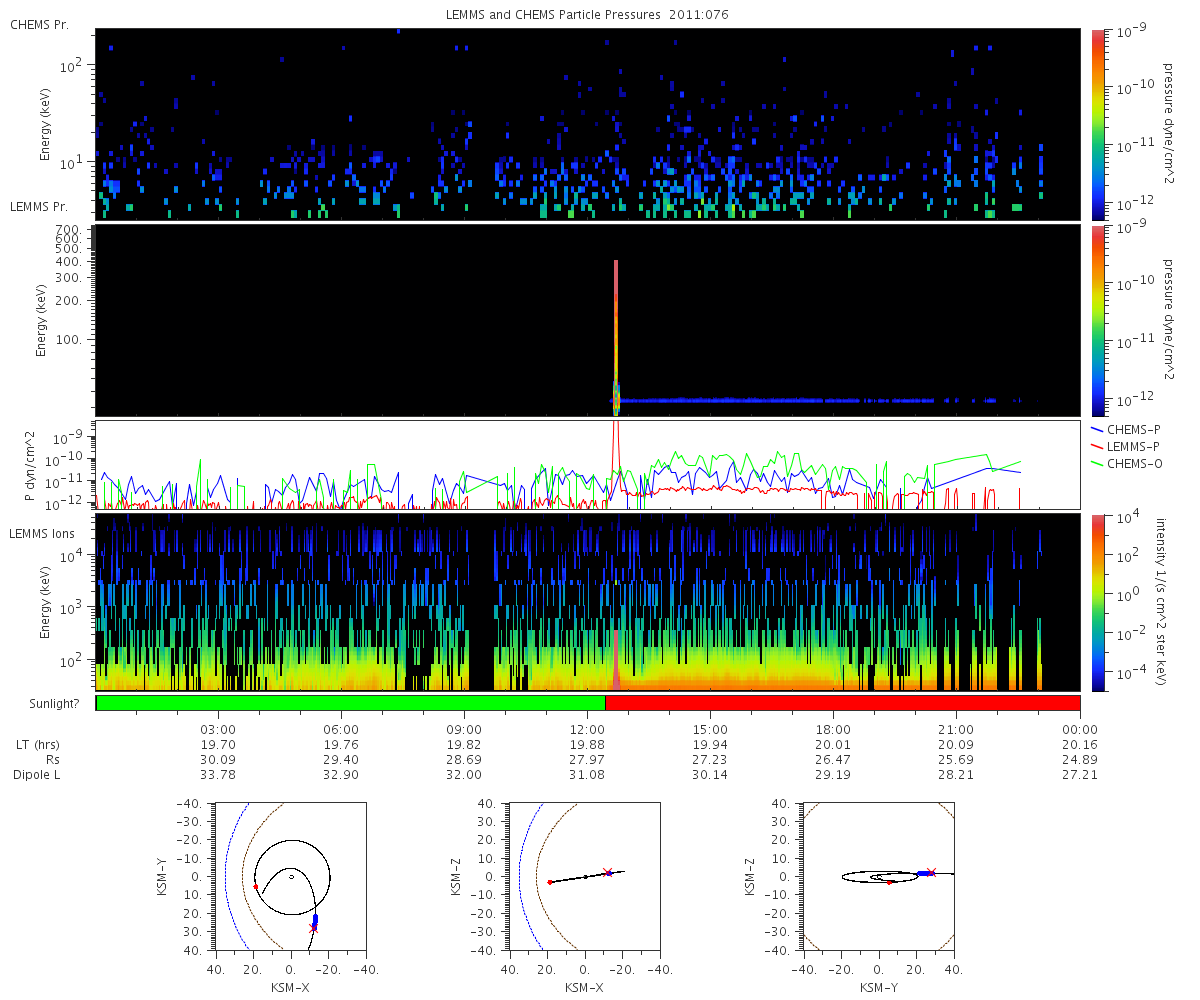The image size is (1200, 1000).
Task: Click the LEMMS Ions panel label
Action: click(43, 535)
